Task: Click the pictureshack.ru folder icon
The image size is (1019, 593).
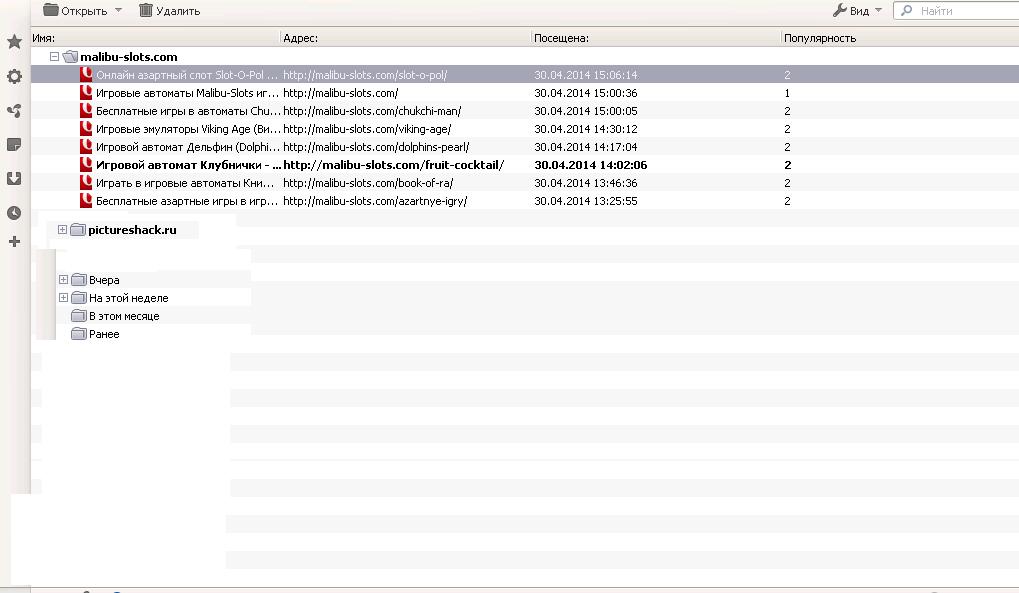Action: 78,230
